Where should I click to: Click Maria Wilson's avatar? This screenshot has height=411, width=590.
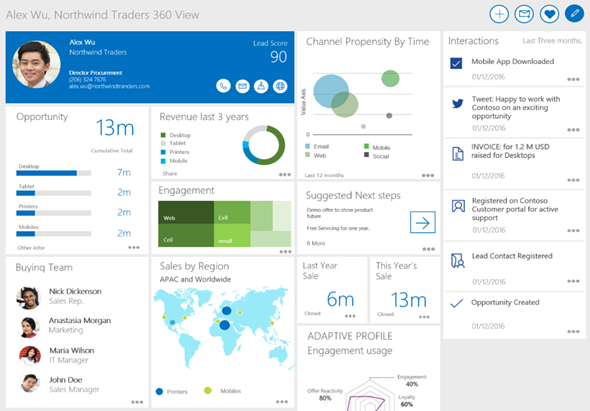(x=30, y=356)
